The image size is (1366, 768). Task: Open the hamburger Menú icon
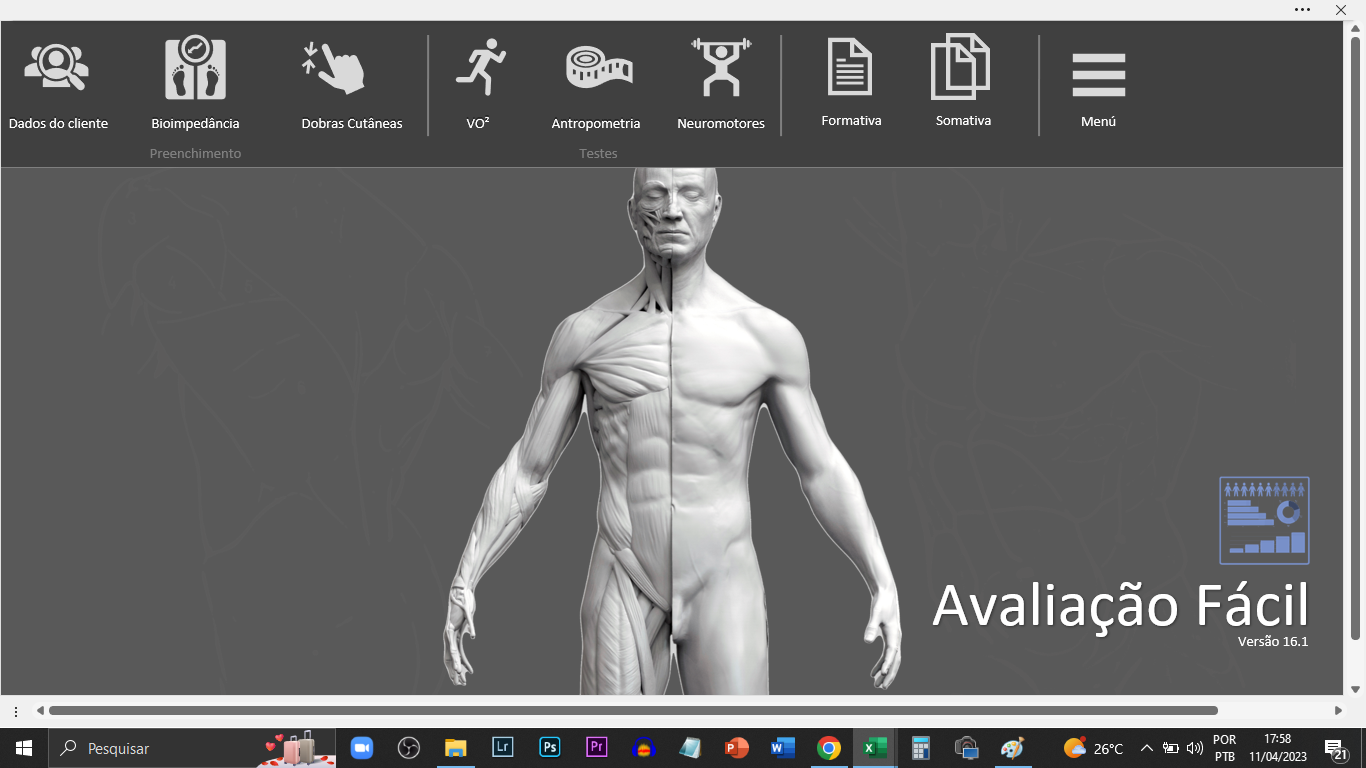pyautogui.click(x=1098, y=75)
